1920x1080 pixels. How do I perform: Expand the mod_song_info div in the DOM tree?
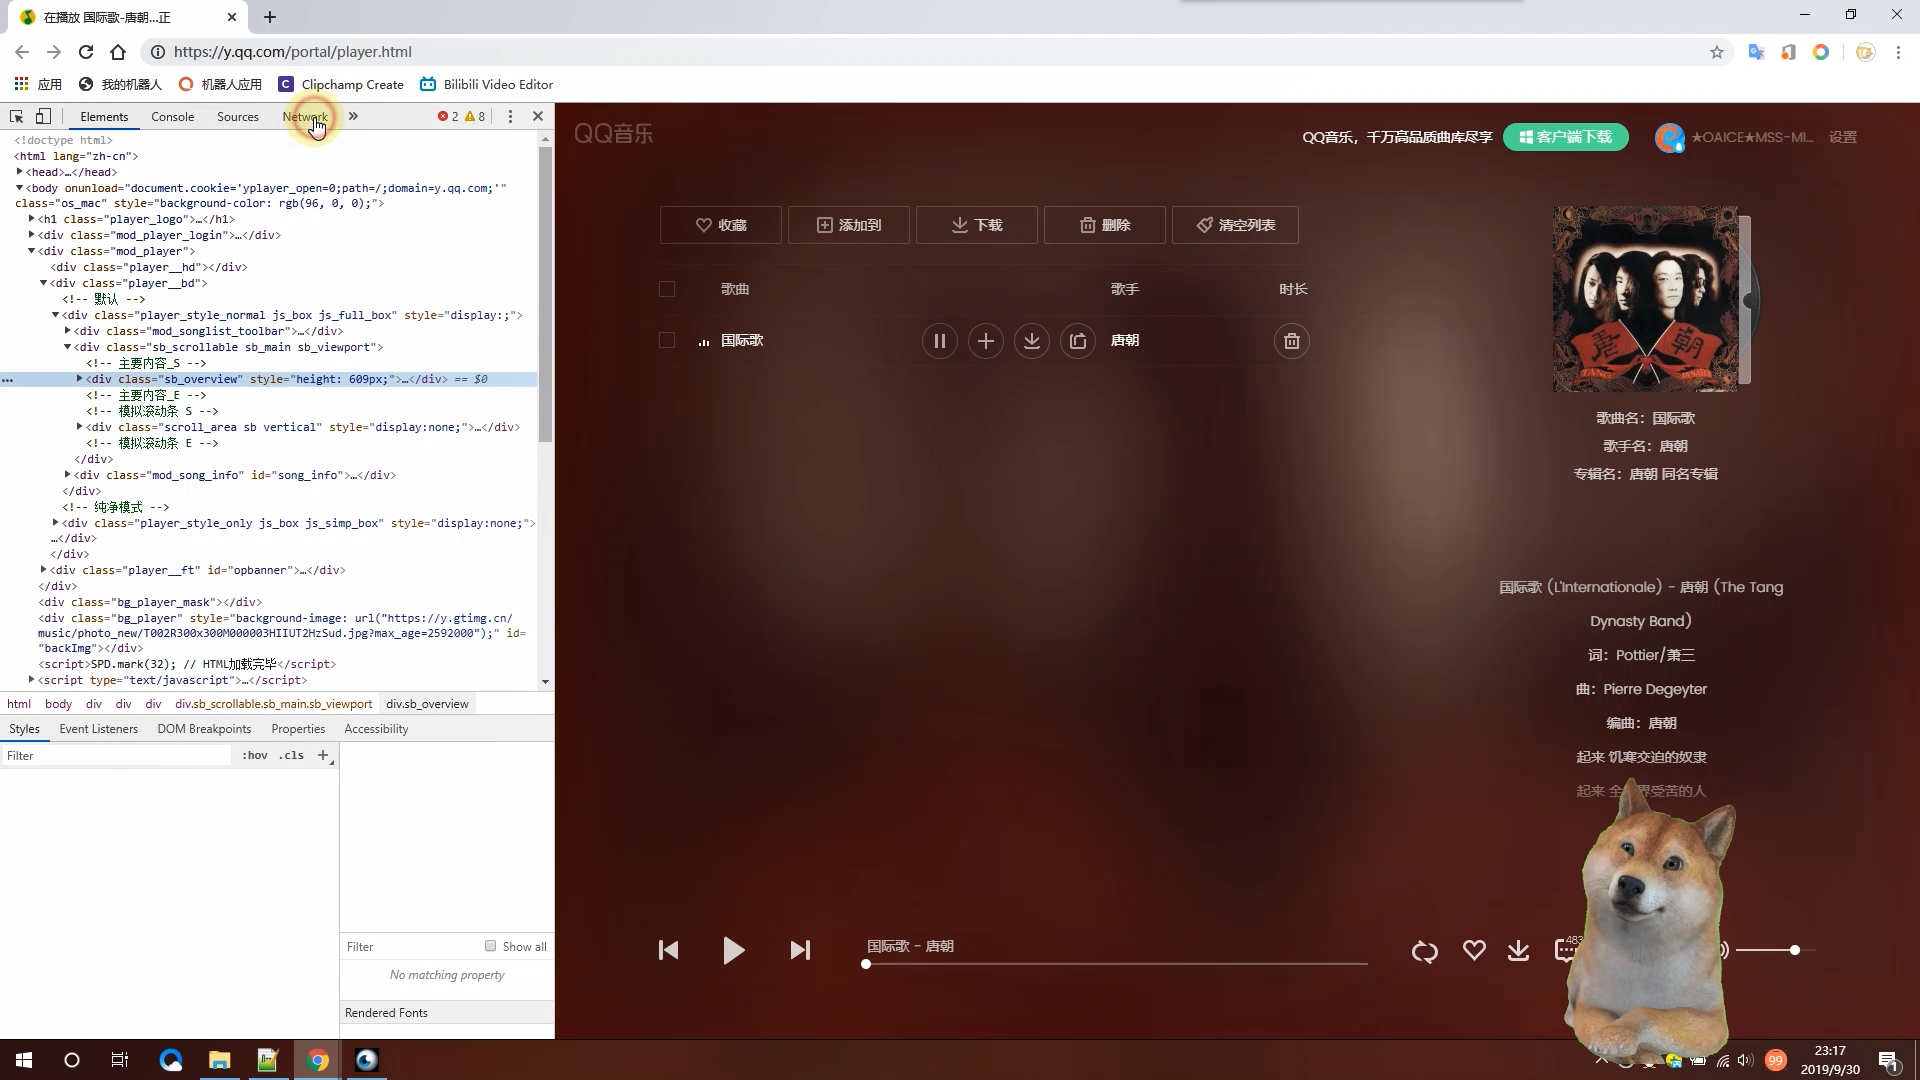click(67, 475)
